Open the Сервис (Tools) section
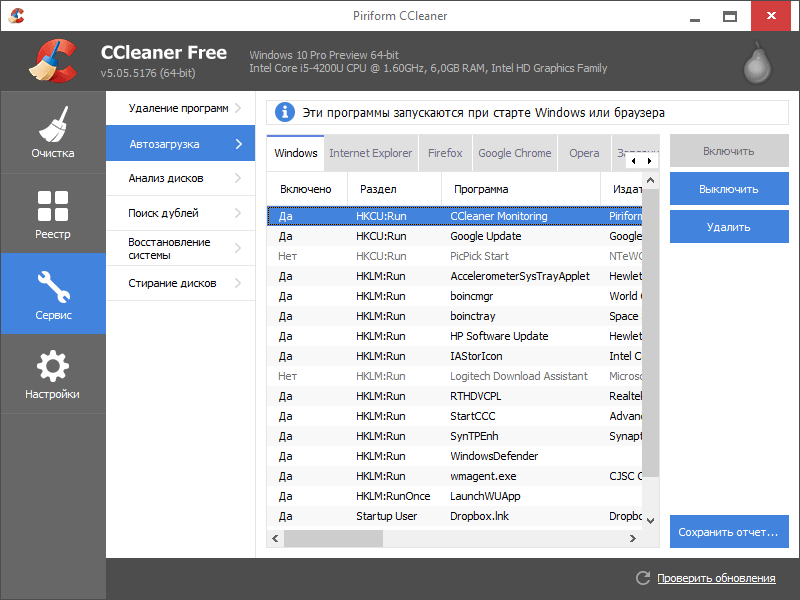800x600 pixels. 53,294
